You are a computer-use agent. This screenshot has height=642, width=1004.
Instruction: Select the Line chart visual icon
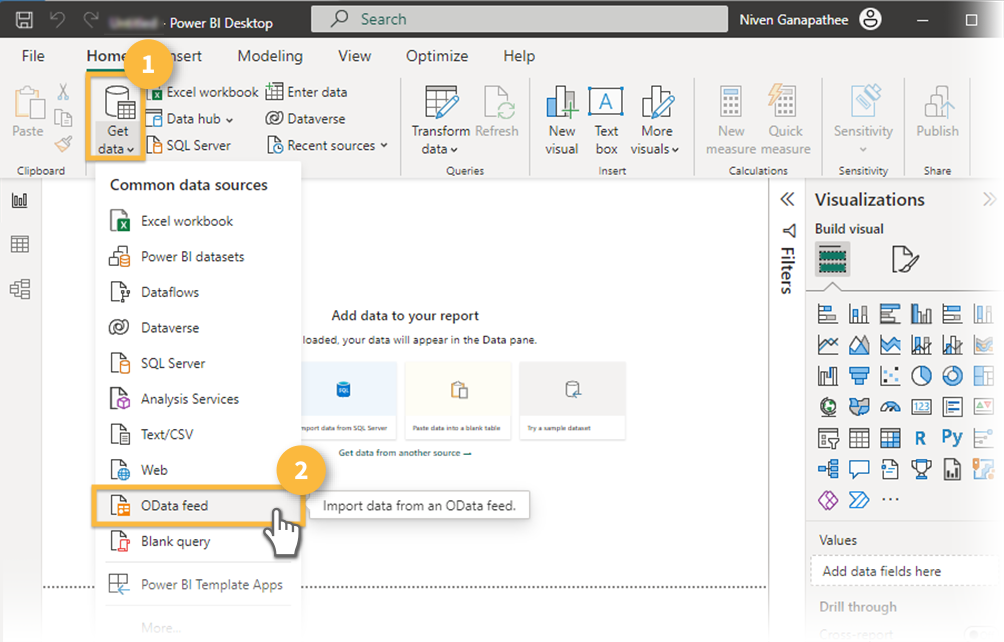coord(828,345)
